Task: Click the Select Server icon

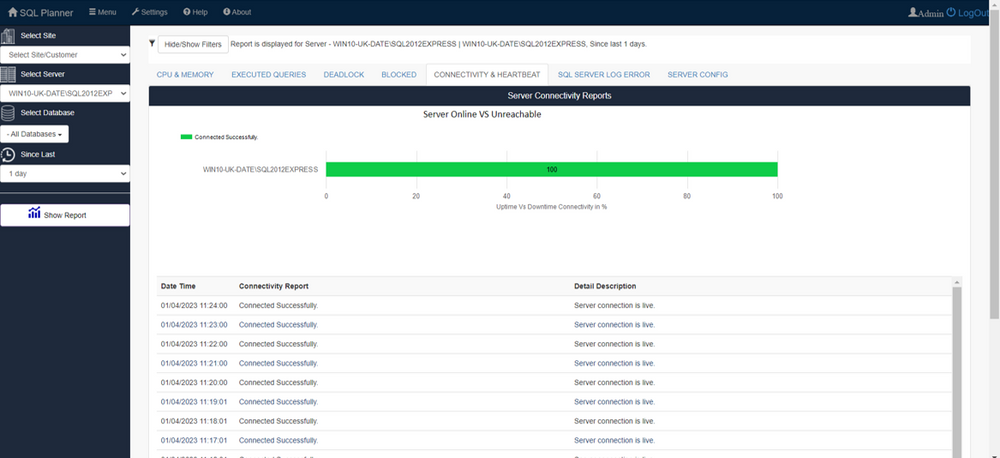Action: [8, 74]
